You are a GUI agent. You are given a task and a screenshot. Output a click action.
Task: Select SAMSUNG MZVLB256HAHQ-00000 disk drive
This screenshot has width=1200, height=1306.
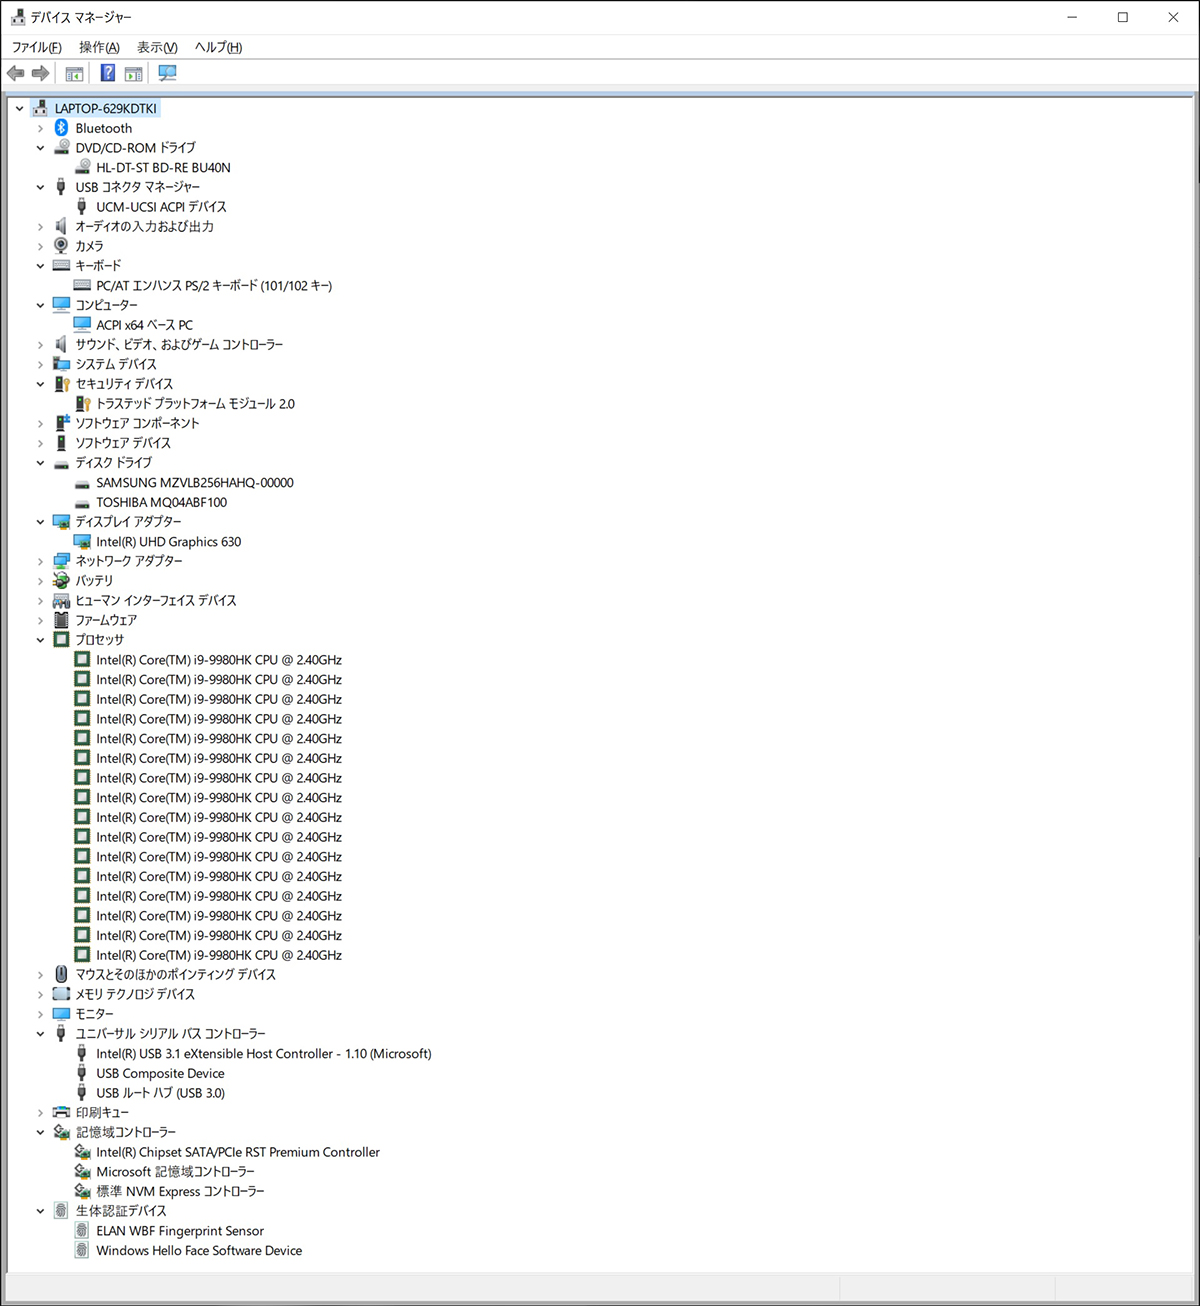tap(194, 483)
